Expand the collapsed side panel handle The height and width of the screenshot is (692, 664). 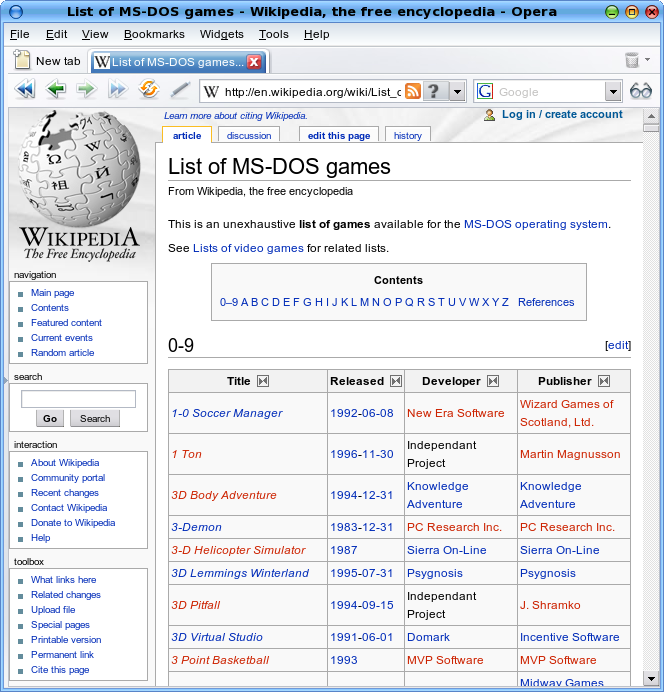click(x=5, y=379)
